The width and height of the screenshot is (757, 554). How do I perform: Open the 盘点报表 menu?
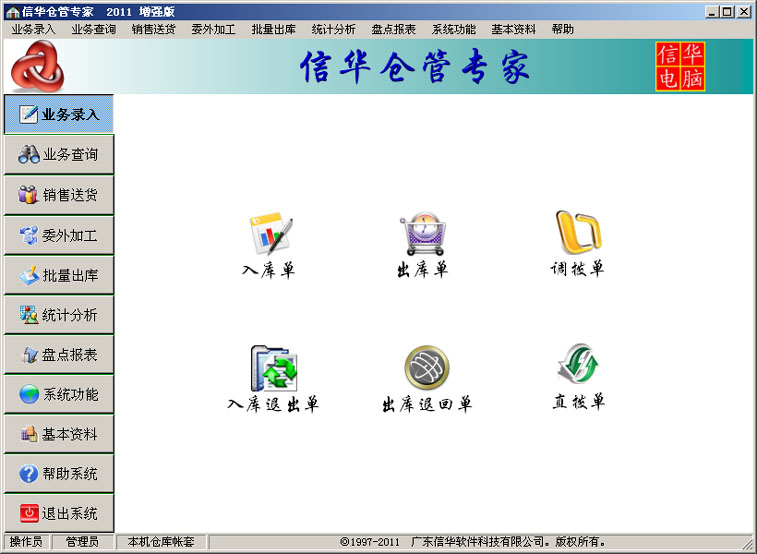(x=393, y=29)
